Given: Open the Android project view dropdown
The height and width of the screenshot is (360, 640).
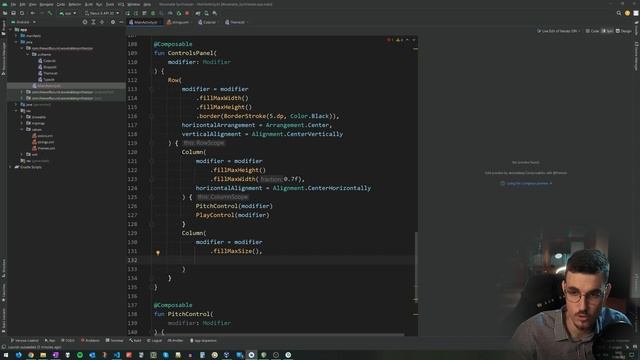Looking at the screenshot, I should coord(24,22).
